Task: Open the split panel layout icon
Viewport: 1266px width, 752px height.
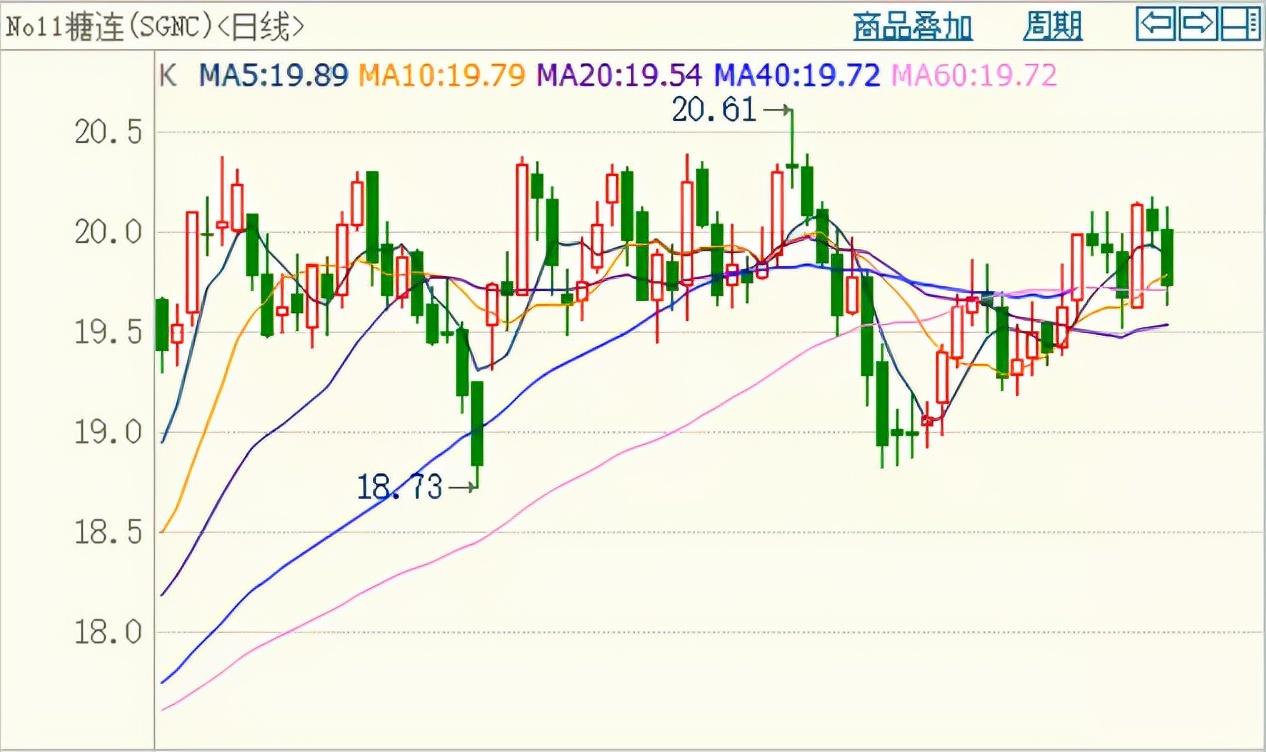Action: click(1240, 22)
